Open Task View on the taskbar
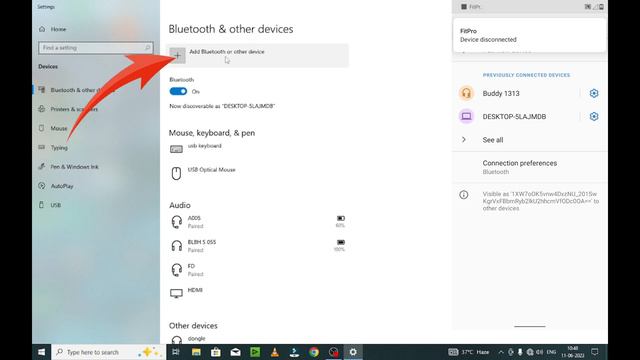640x360 pixels. (x=176, y=352)
